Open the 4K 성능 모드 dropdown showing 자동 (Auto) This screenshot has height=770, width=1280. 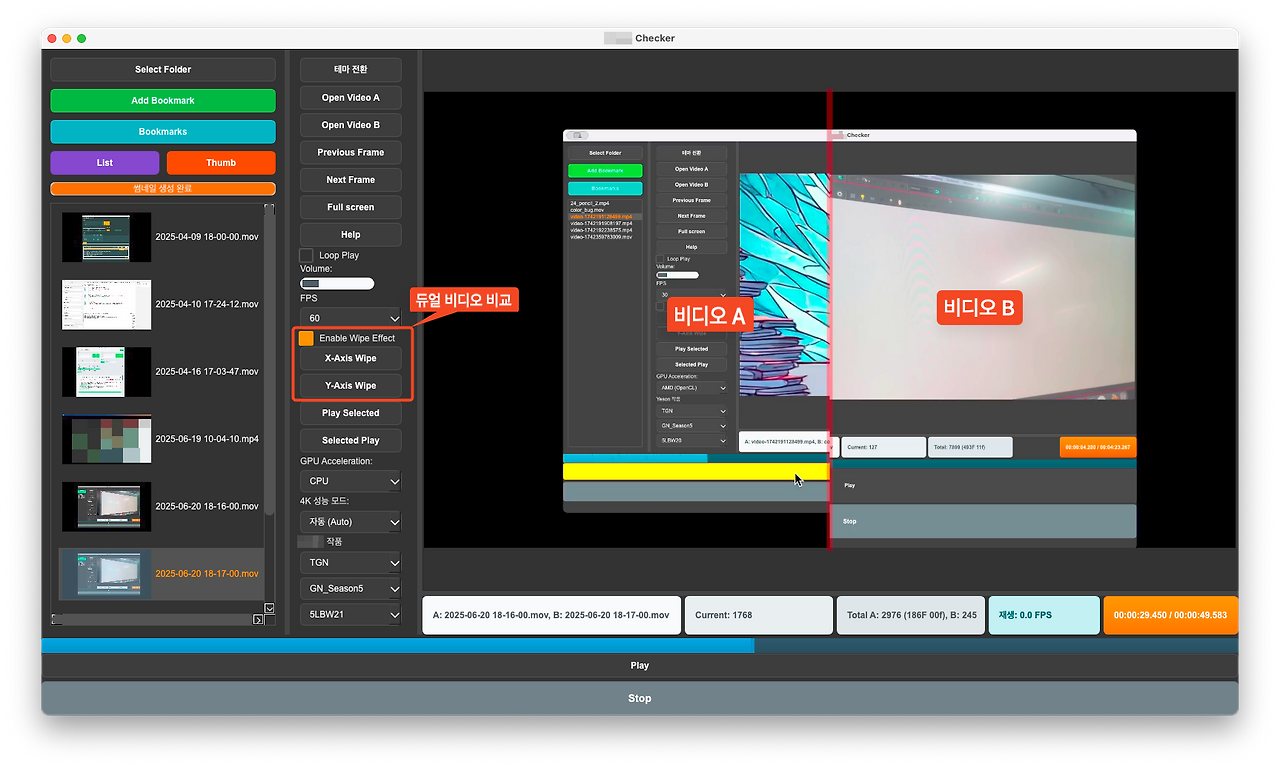coord(350,522)
